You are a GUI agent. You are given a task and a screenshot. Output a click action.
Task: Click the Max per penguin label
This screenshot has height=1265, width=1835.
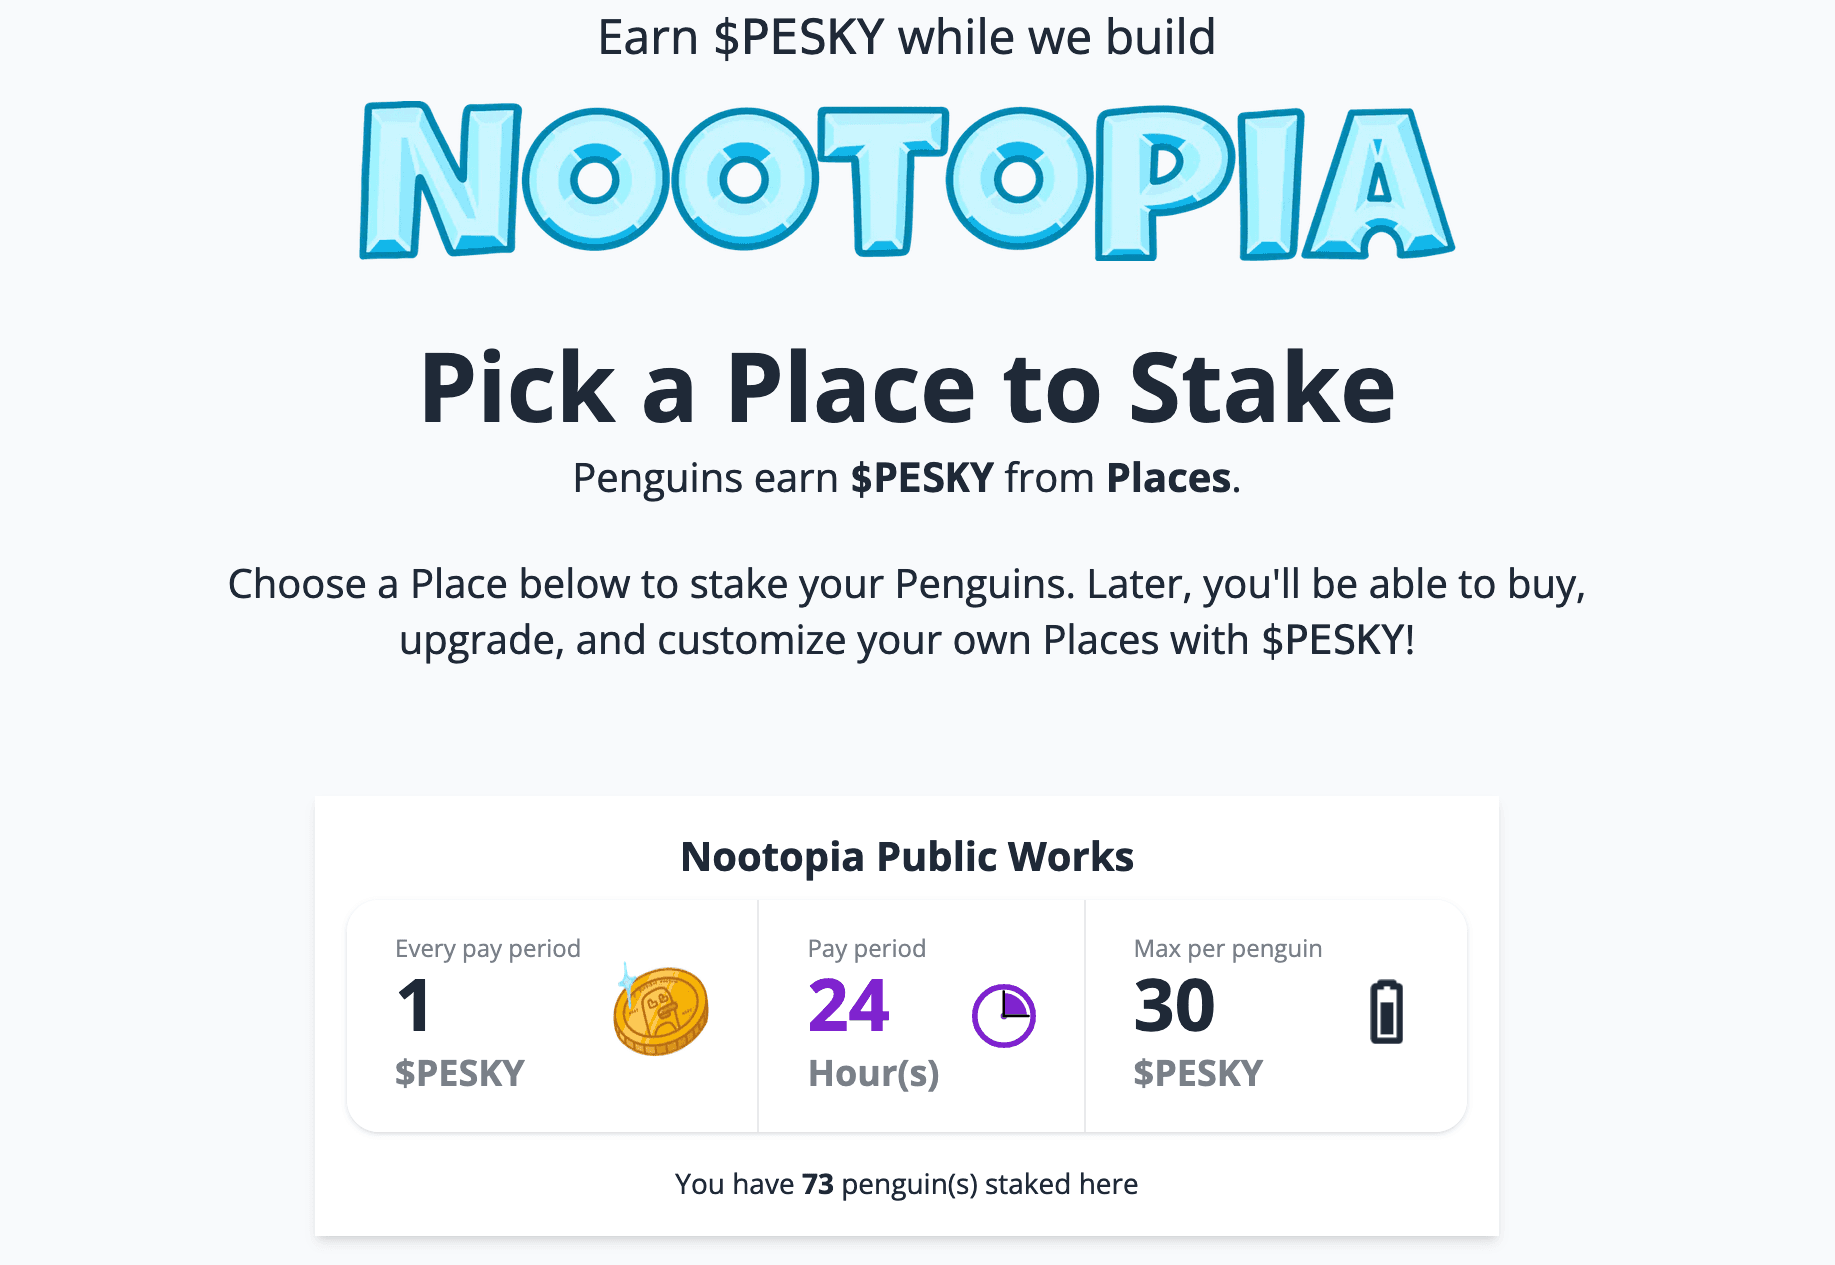[1228, 948]
